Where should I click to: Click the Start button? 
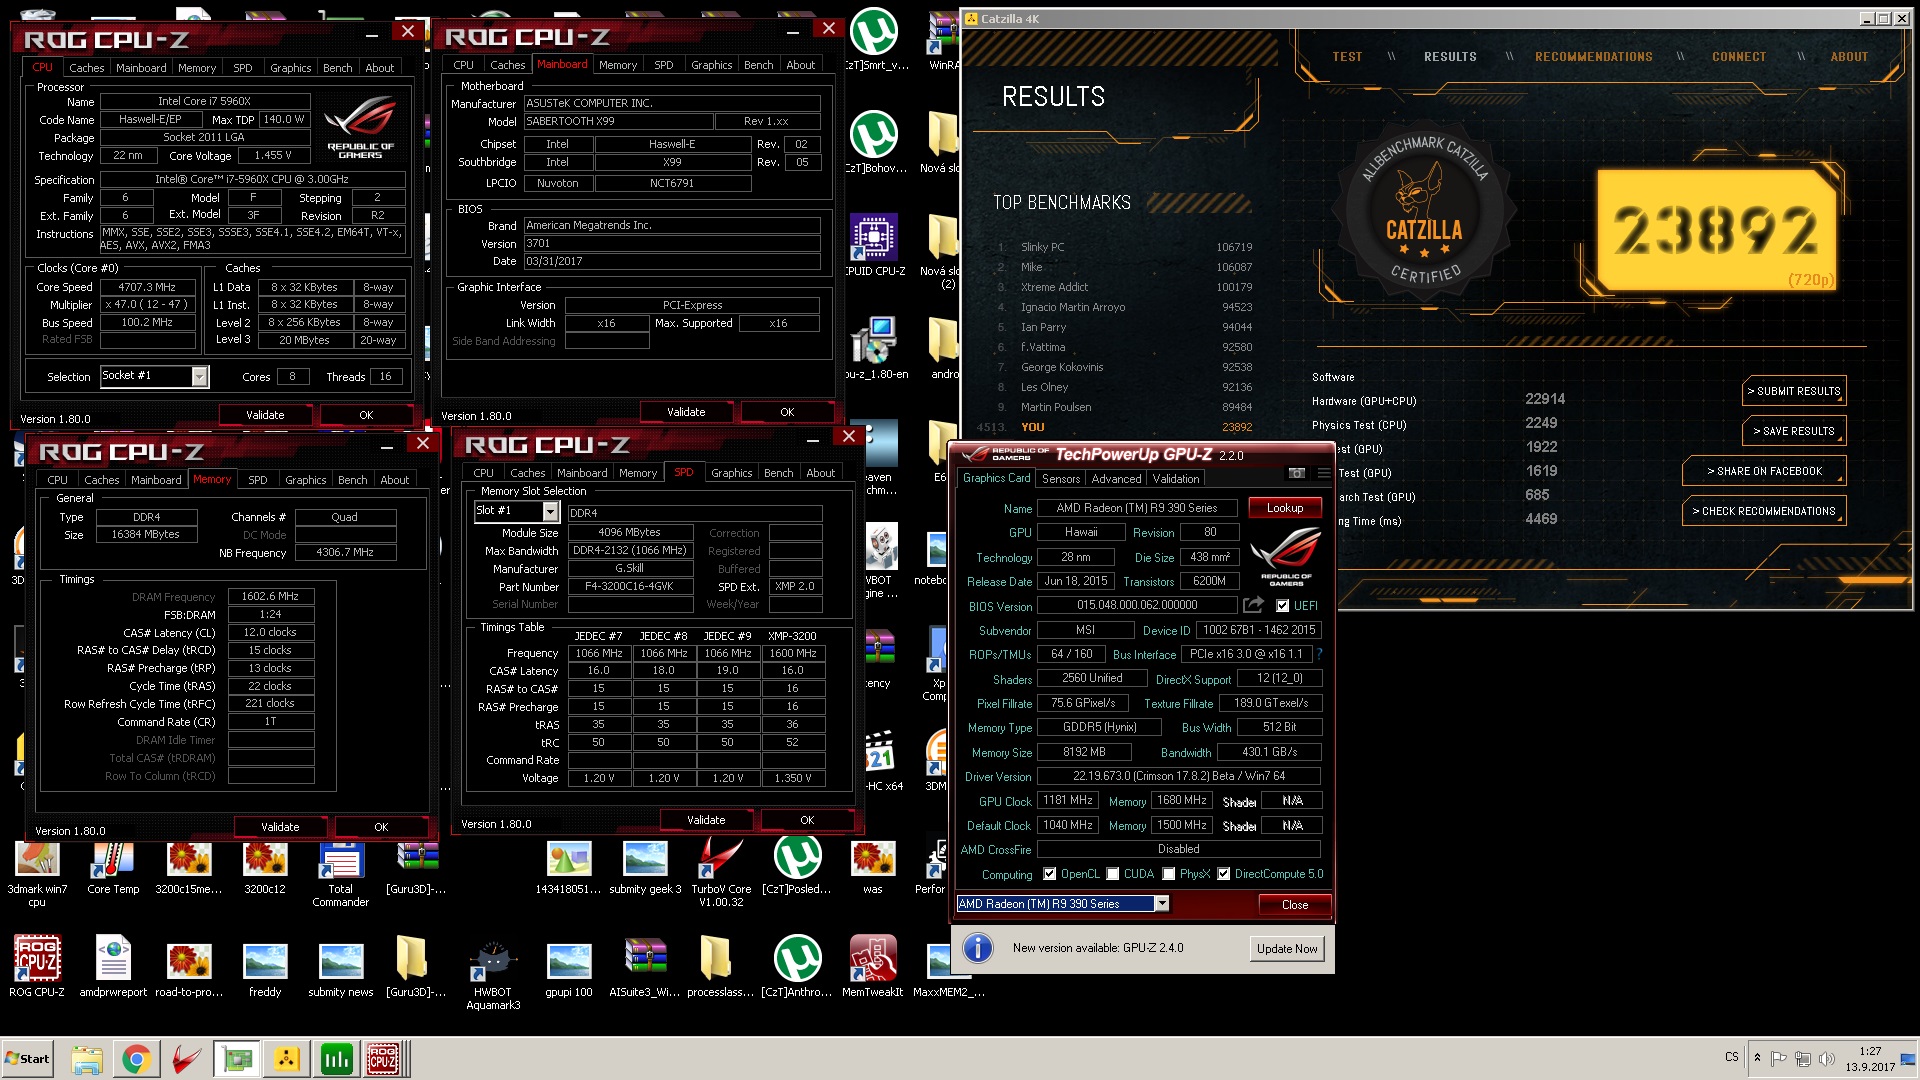click(28, 1059)
